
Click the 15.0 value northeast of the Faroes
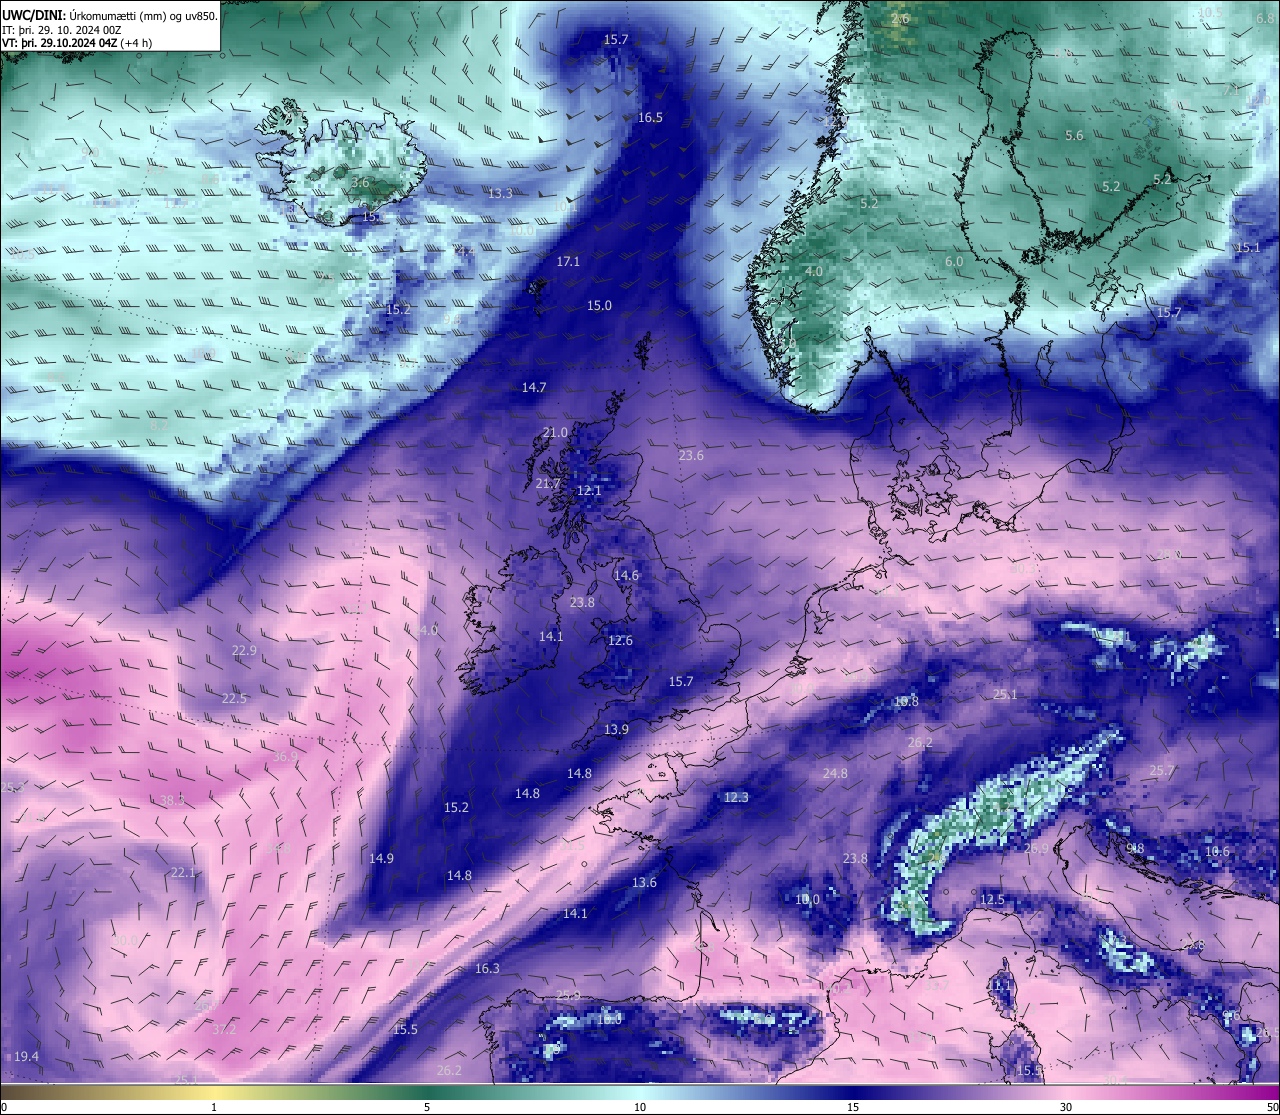(599, 305)
